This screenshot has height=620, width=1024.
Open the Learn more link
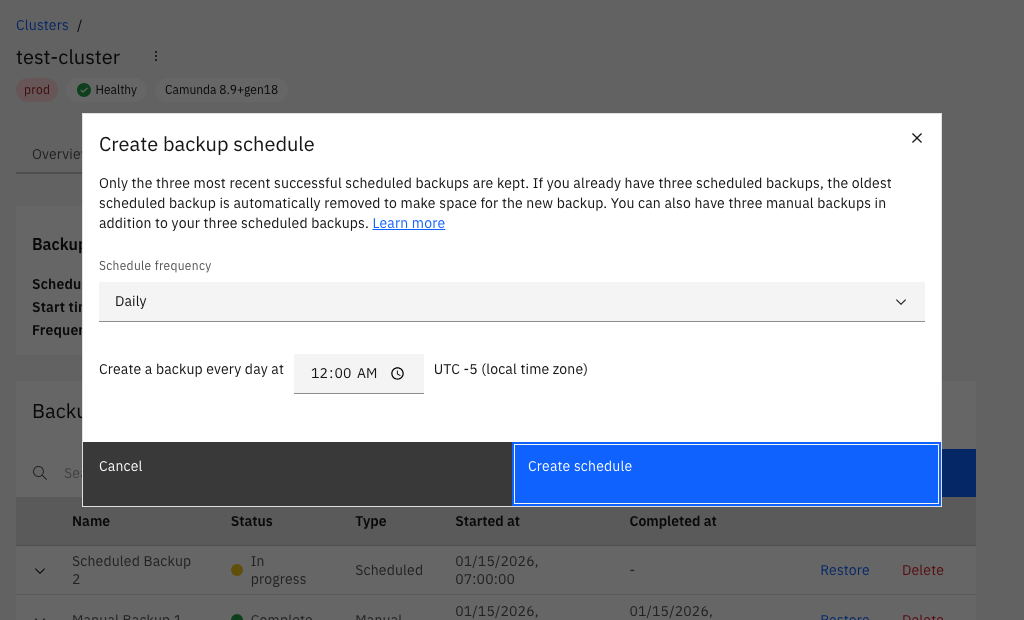click(408, 223)
